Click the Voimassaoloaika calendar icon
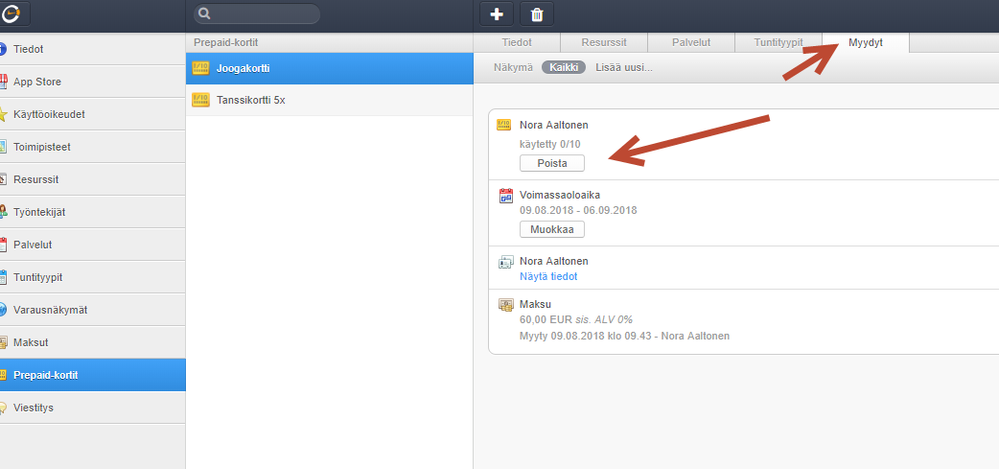The height and width of the screenshot is (469, 999). pyautogui.click(x=505, y=196)
